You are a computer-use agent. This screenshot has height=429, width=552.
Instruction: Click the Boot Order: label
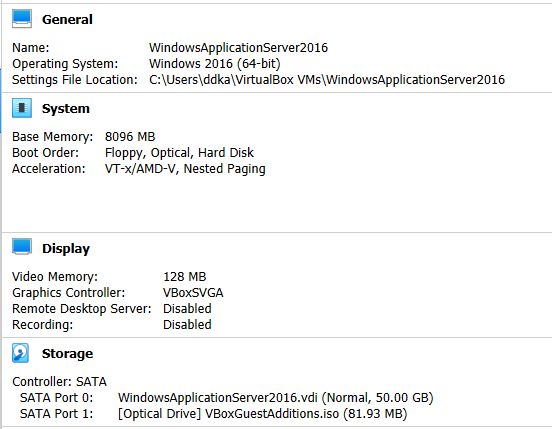(45, 153)
